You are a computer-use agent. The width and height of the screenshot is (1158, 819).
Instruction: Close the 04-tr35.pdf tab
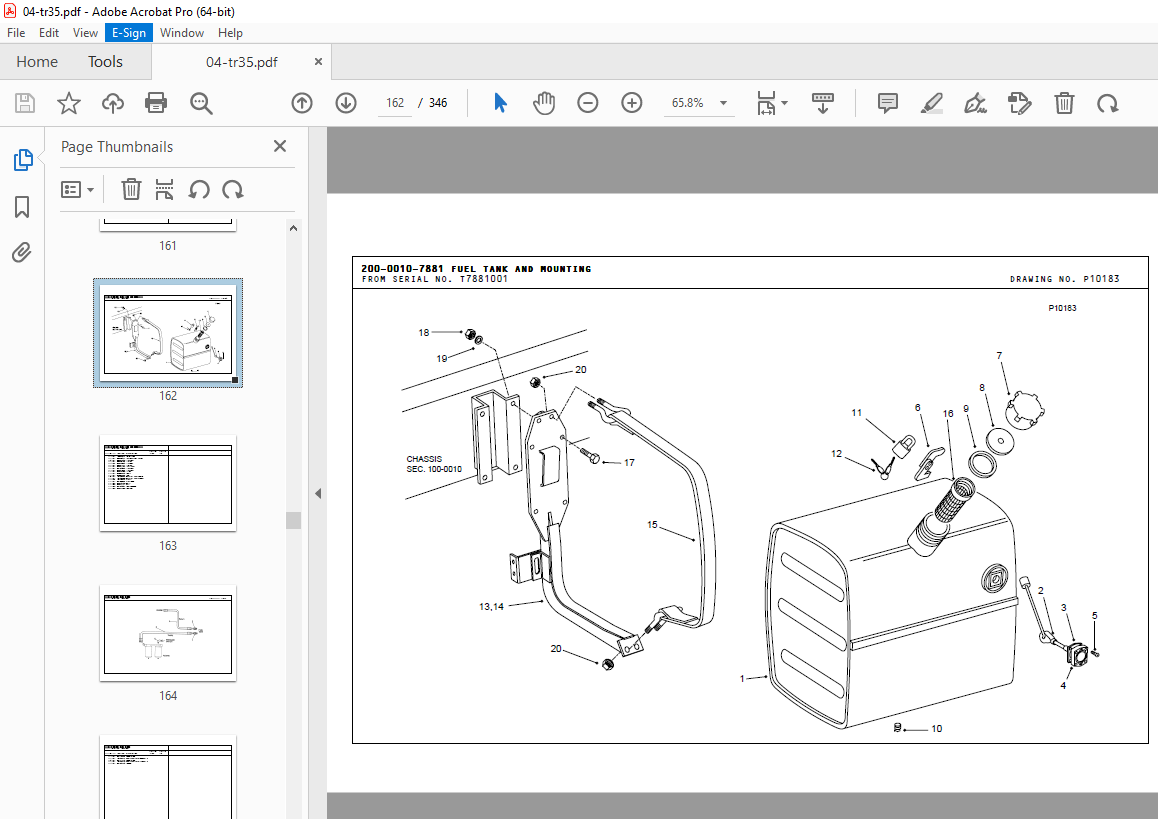[x=318, y=61]
